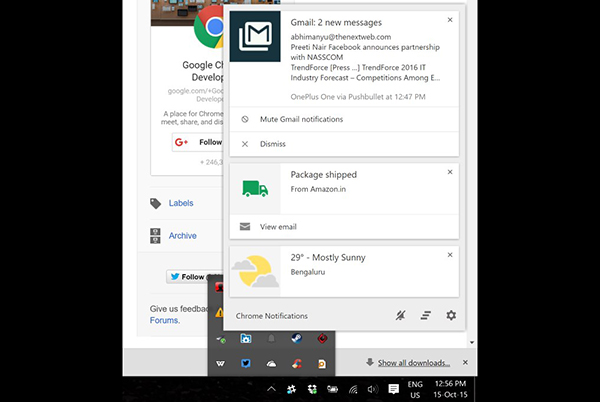Click the ENG US language indicator

415,389
